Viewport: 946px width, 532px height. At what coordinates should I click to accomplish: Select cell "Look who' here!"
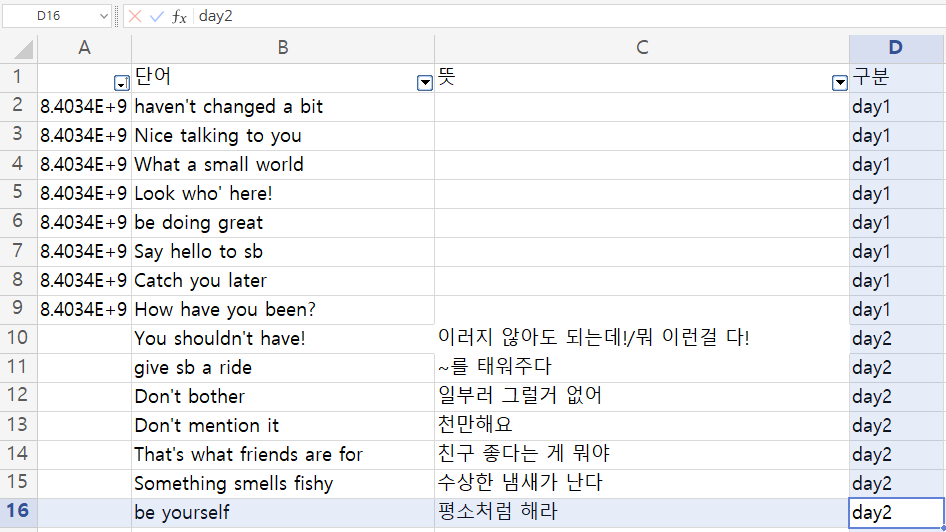click(x=283, y=193)
